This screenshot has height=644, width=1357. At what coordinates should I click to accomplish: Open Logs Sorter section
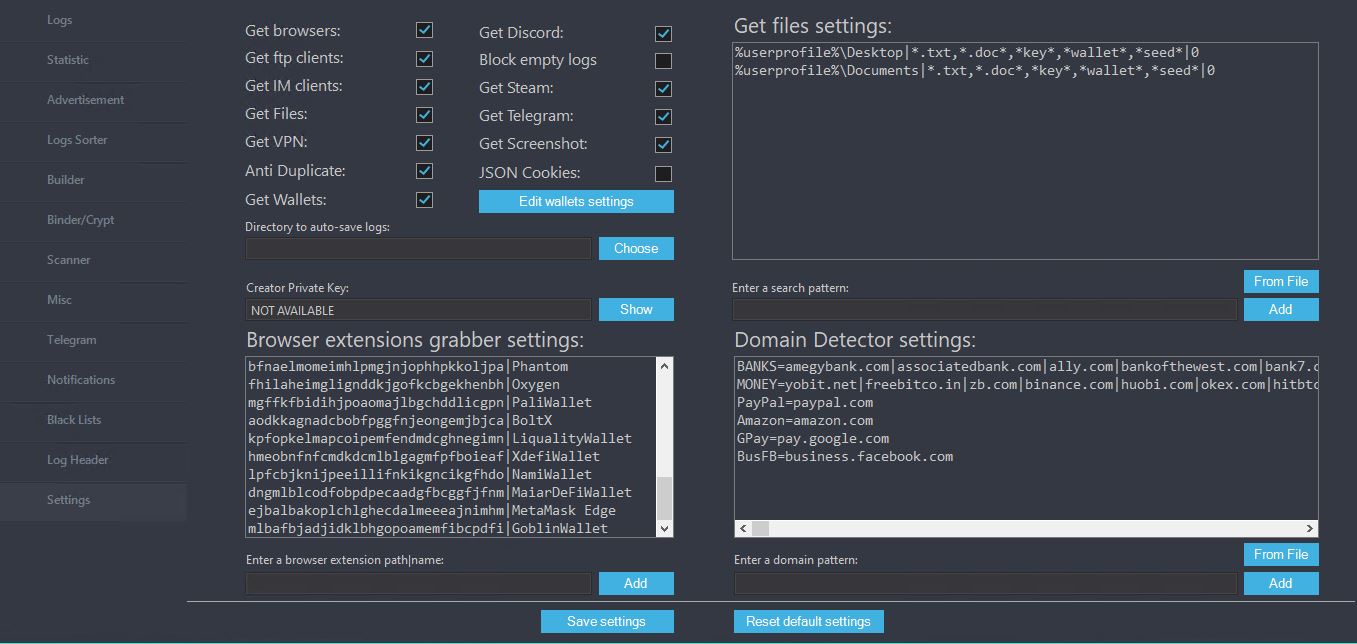pyautogui.click(x=93, y=140)
